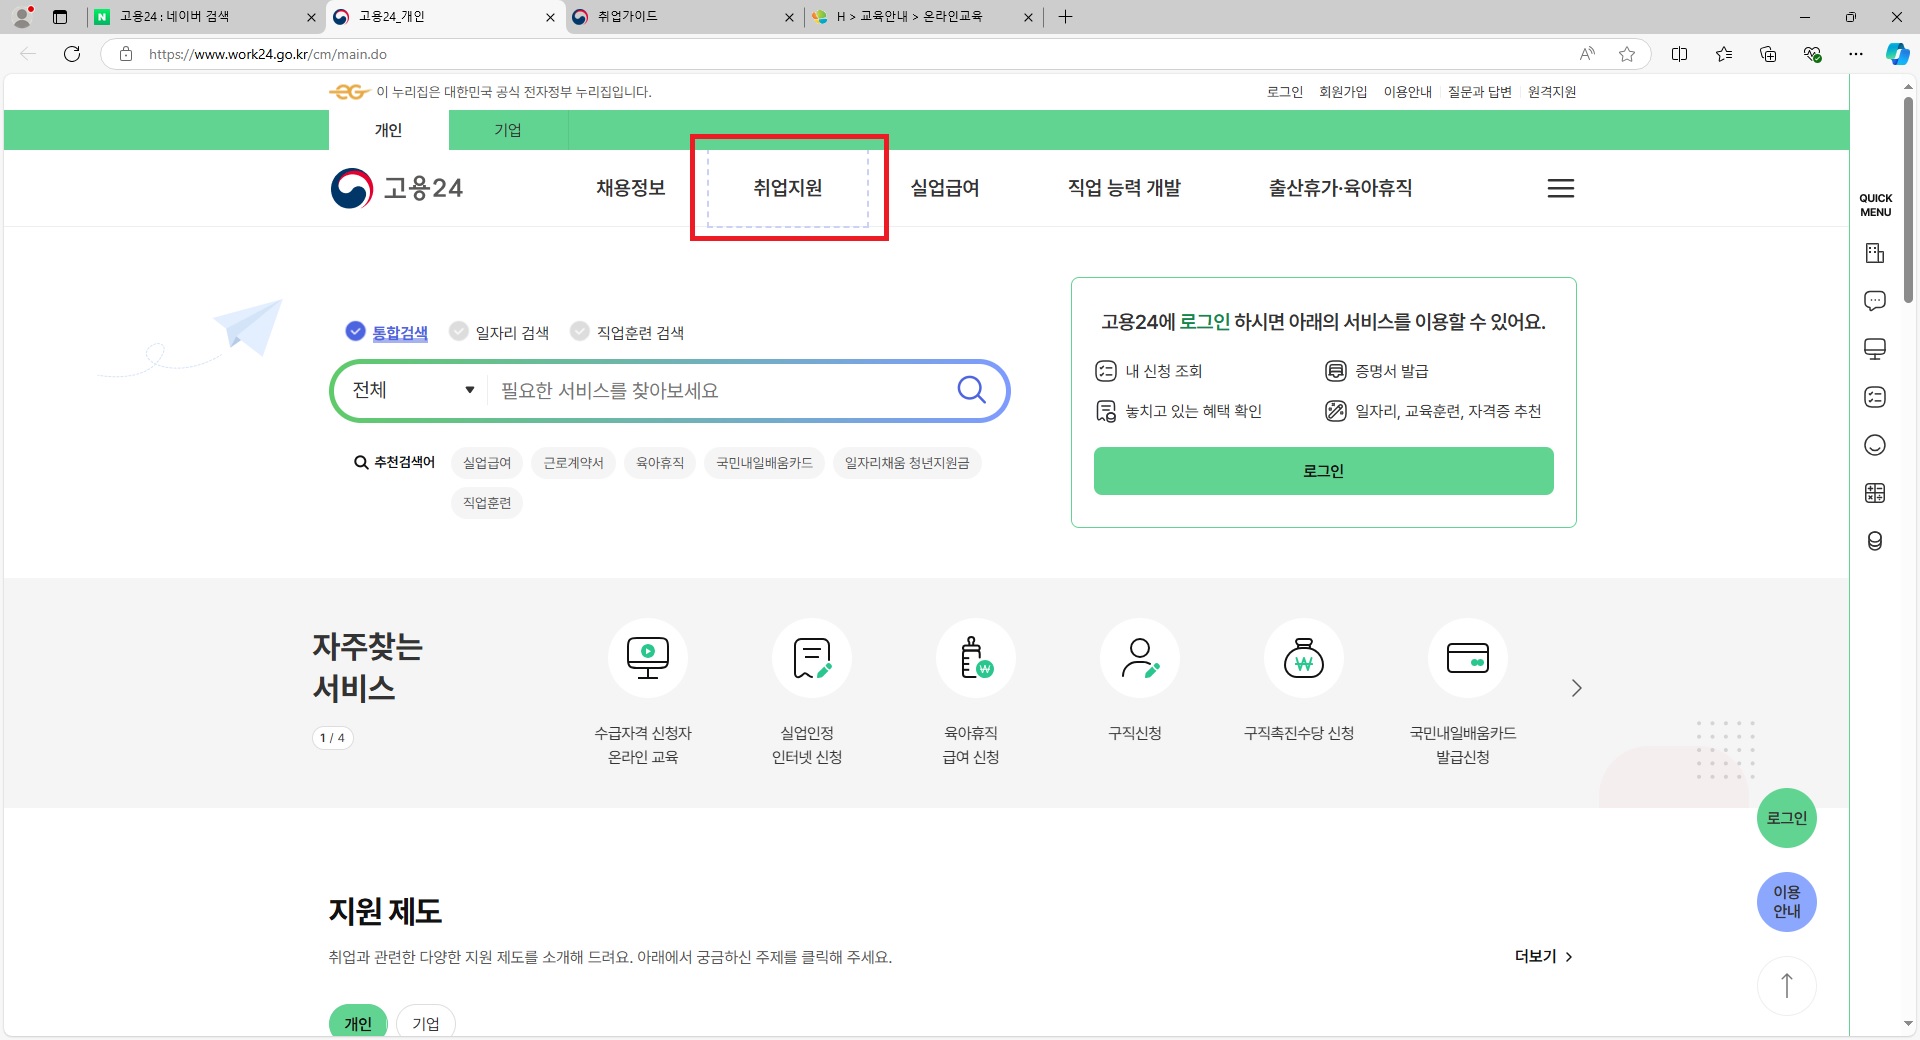Viewport: 1920px width, 1040px height.
Task: Click the green 로그인 button in login box
Action: pos(1323,471)
